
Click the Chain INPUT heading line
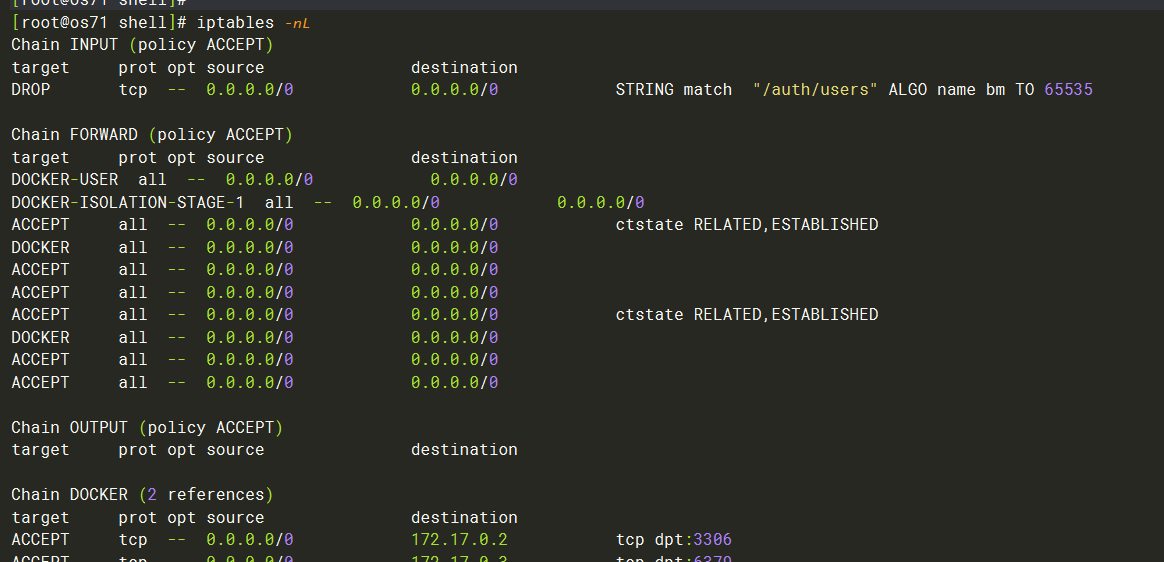[x=142, y=45]
